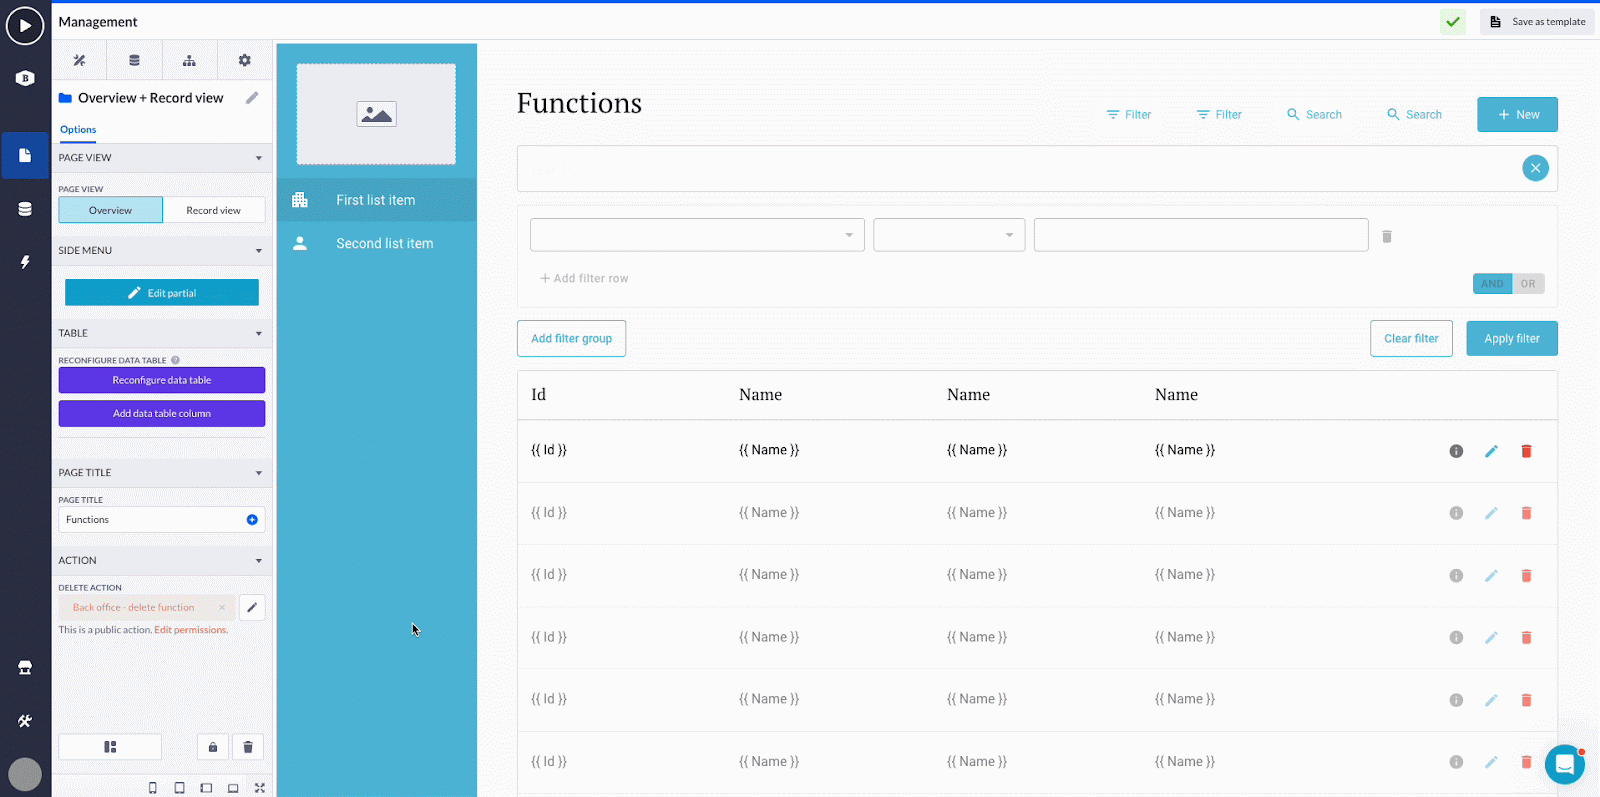Image resolution: width=1600 pixels, height=797 pixels.
Task: Delete component using trash button beside lock
Action: click(x=248, y=747)
